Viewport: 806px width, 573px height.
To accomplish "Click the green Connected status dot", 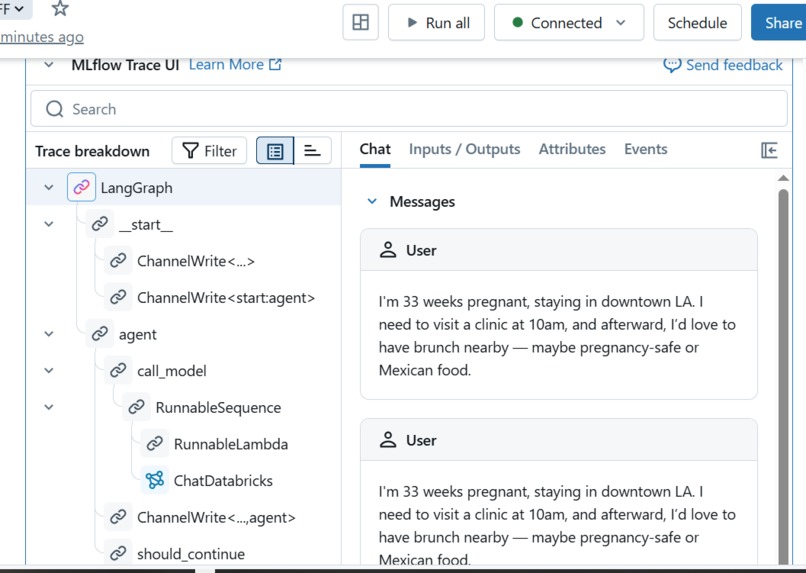I will coord(518,22).
